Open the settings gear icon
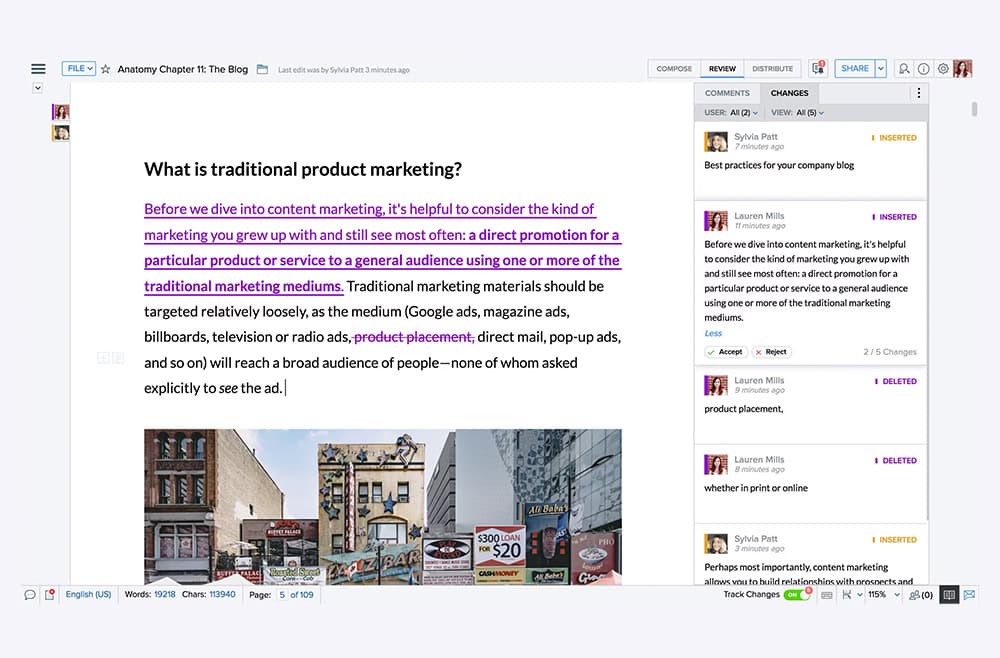1000x658 pixels. (943, 68)
